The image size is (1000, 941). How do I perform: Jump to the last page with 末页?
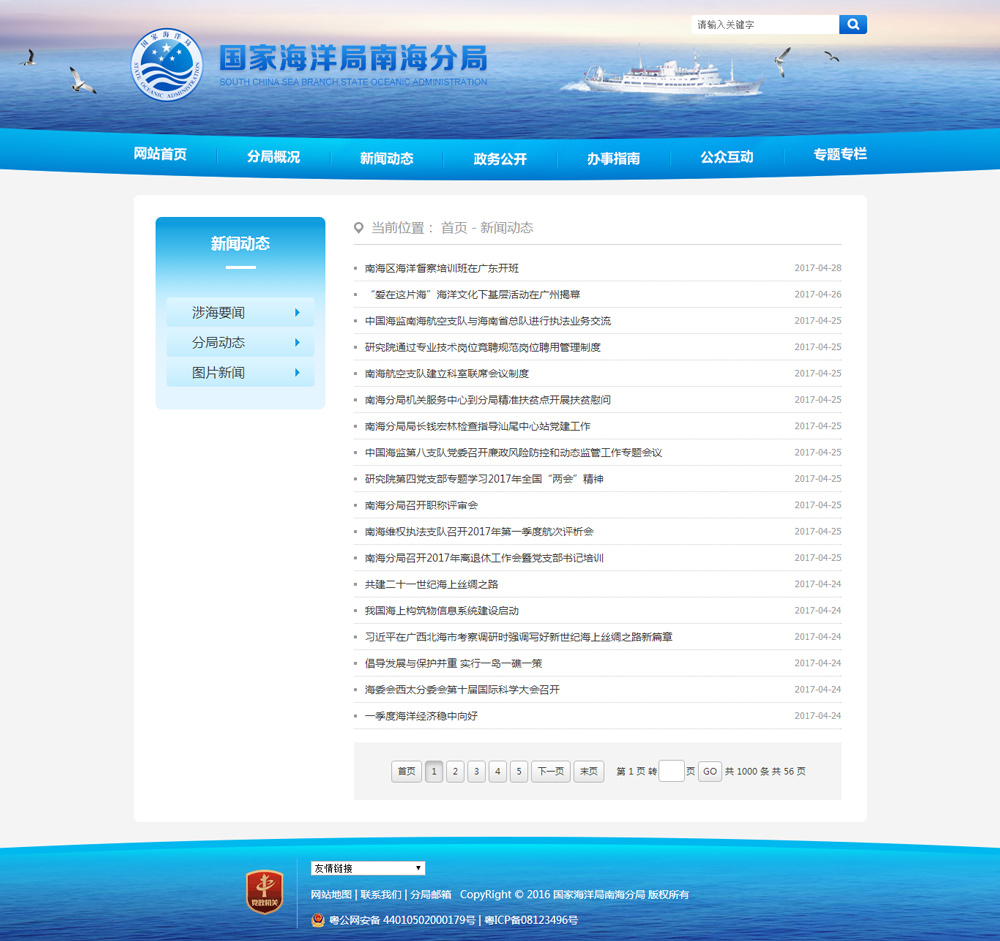588,771
